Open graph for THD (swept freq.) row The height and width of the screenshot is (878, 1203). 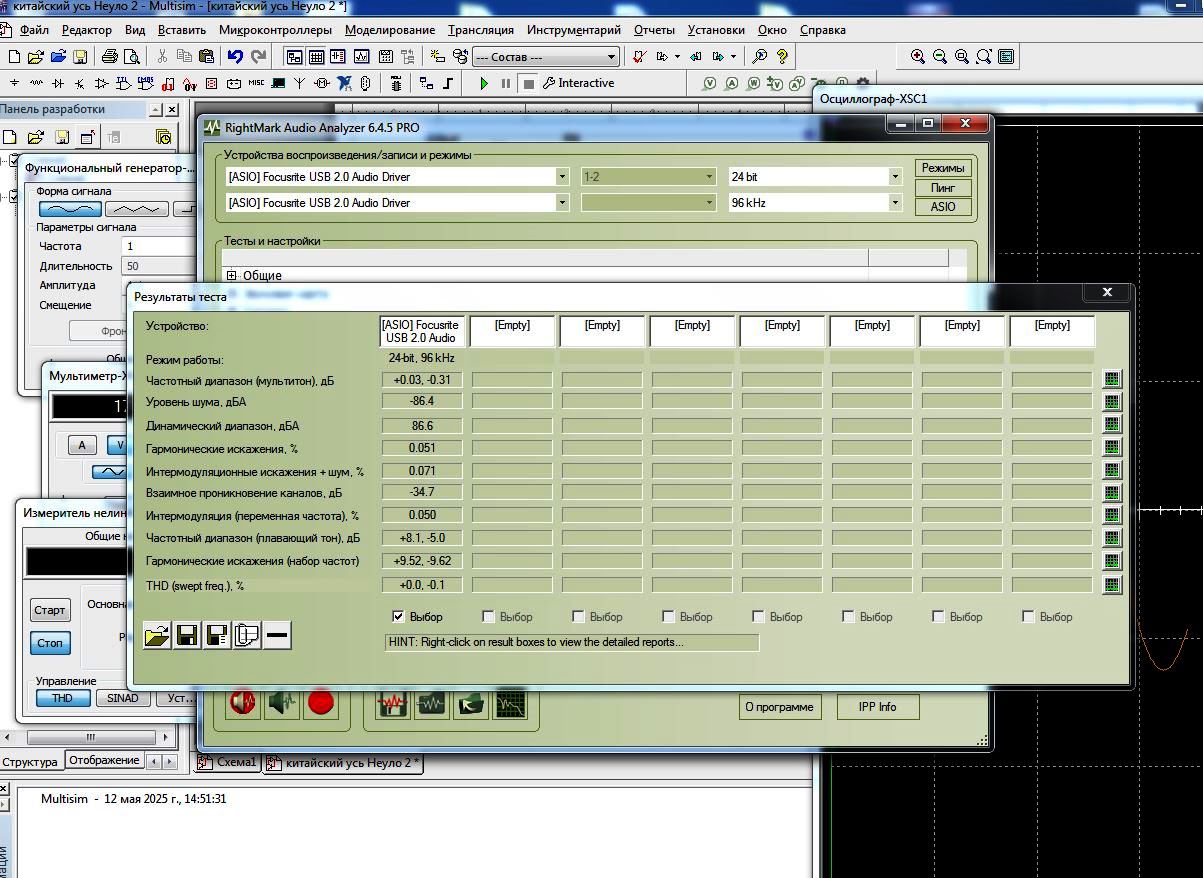coord(1111,585)
